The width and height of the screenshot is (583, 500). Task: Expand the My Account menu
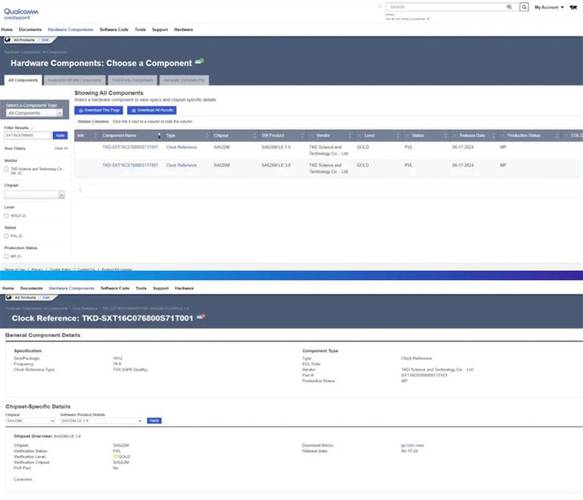(x=549, y=7)
